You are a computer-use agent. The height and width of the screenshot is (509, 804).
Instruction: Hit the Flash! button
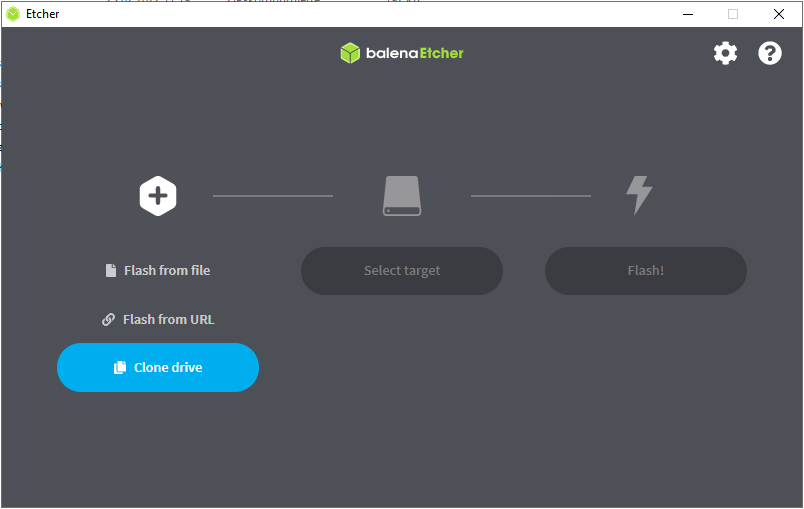tap(645, 271)
